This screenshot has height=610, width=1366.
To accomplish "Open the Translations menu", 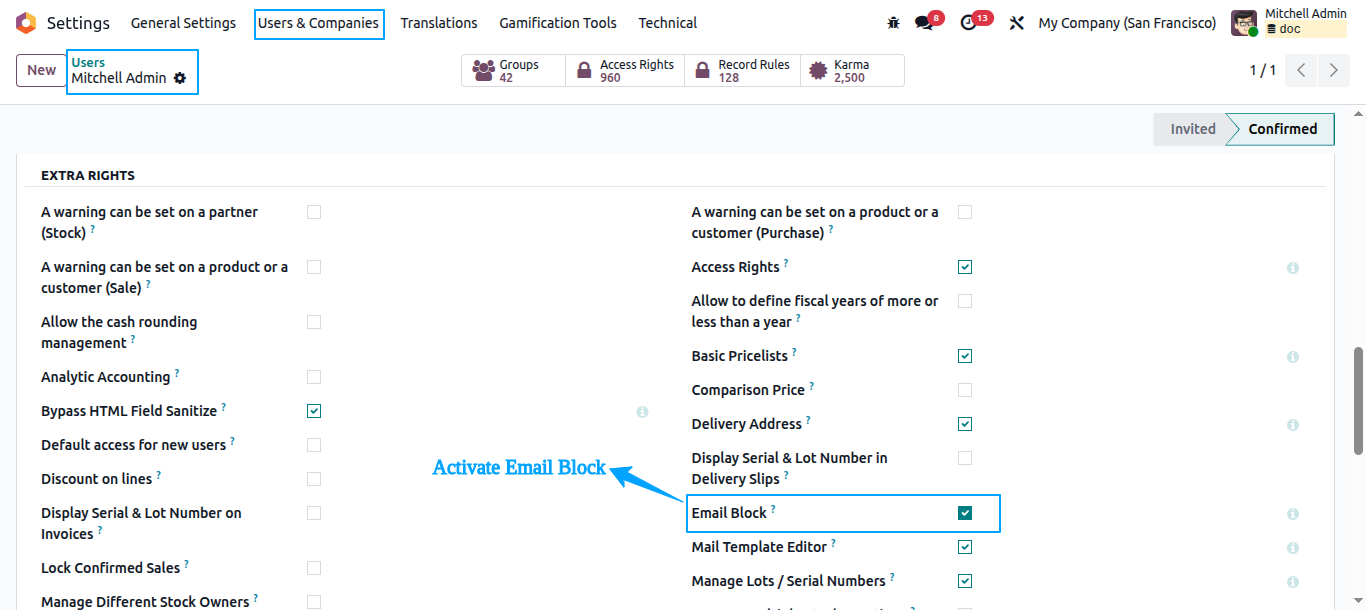I will coord(439,23).
